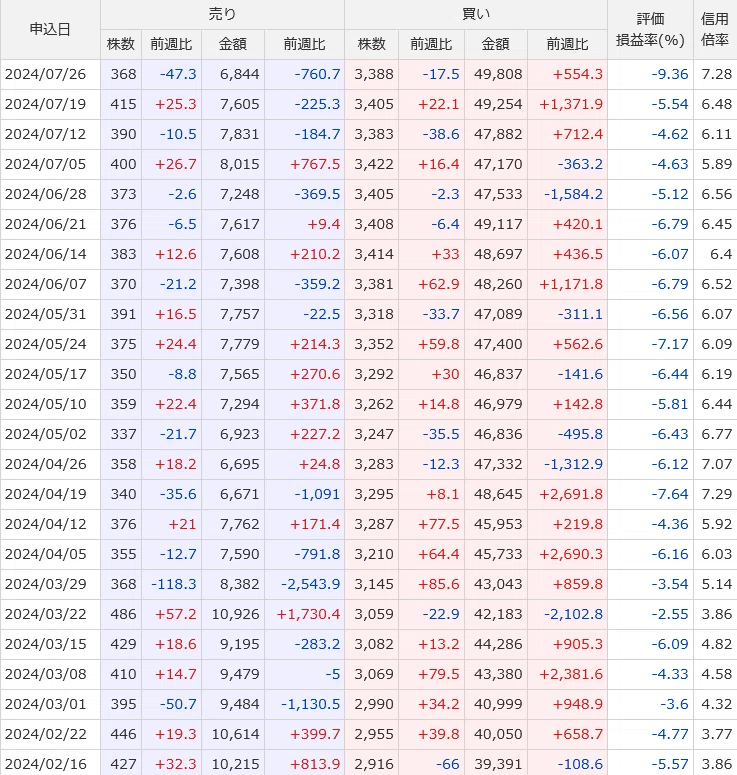The width and height of the screenshot is (737, 775).
Task: Select the buy amount 48,645 cell
Action: (x=496, y=494)
